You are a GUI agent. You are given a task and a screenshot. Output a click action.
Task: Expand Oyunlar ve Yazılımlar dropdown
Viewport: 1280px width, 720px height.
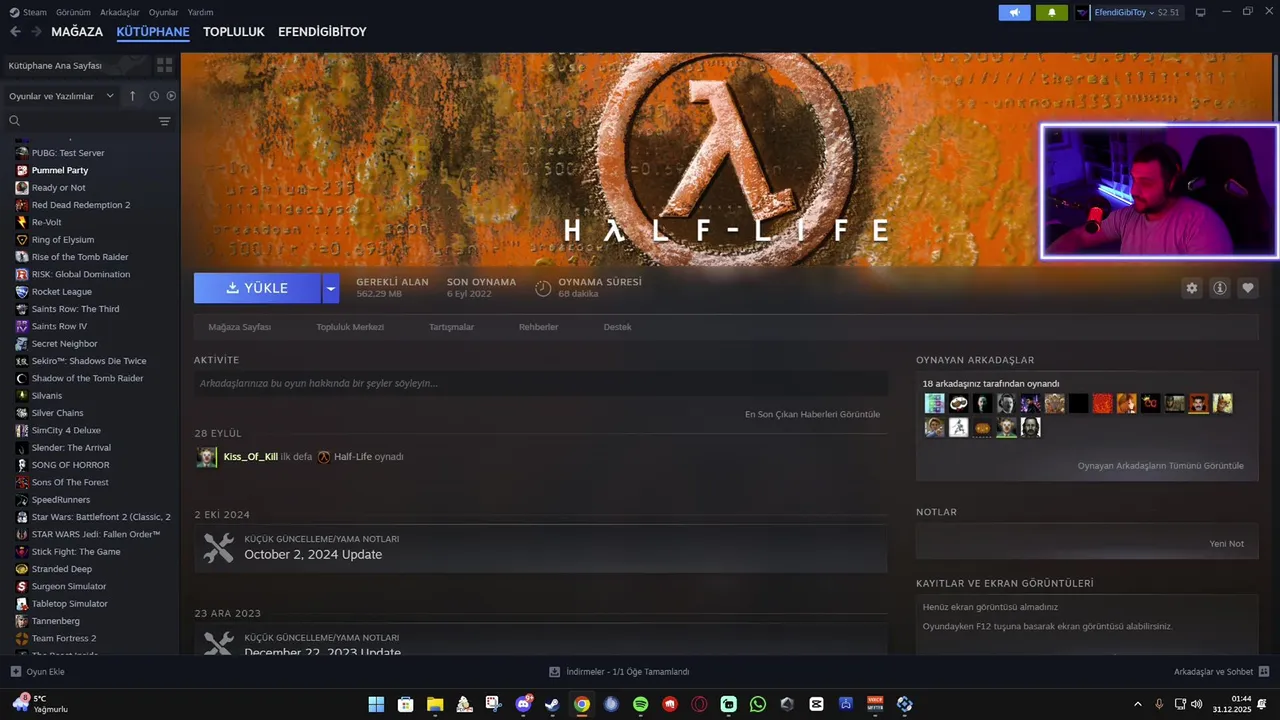coord(63,96)
